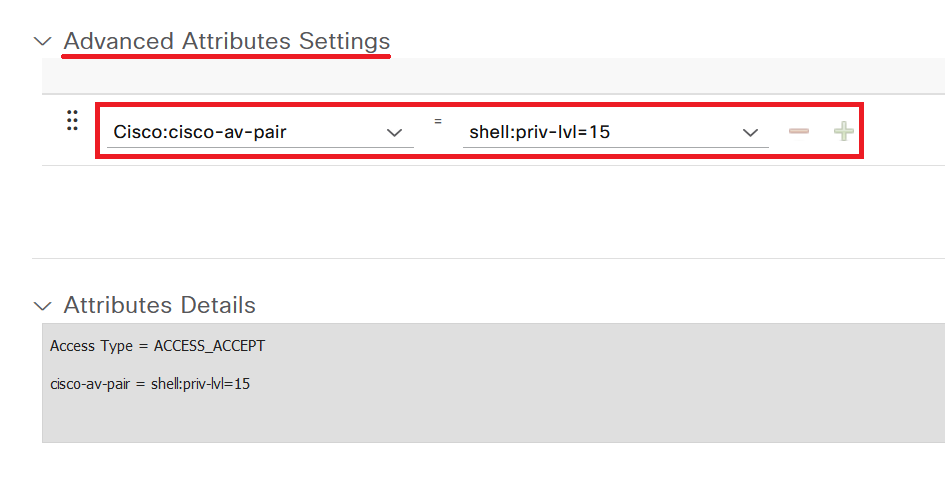The height and width of the screenshot is (477, 945).
Task: Click the Attributes Details heading text
Action: click(160, 305)
